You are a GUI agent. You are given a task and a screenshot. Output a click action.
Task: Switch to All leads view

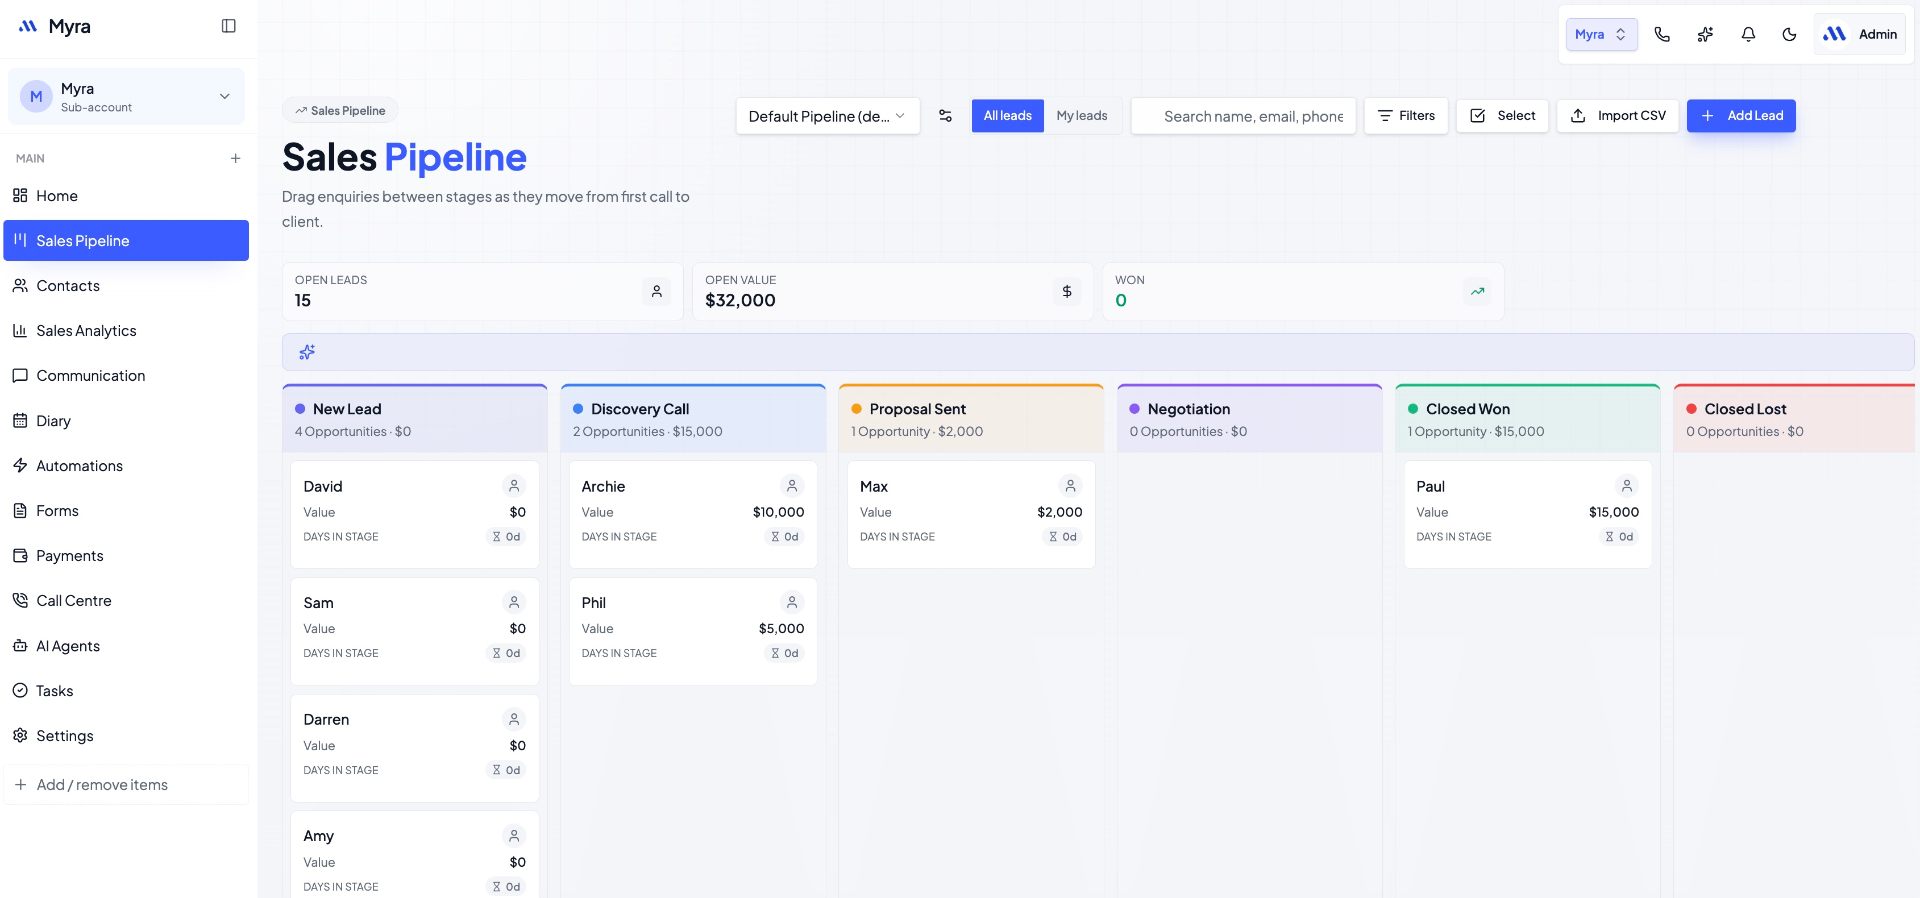1007,116
